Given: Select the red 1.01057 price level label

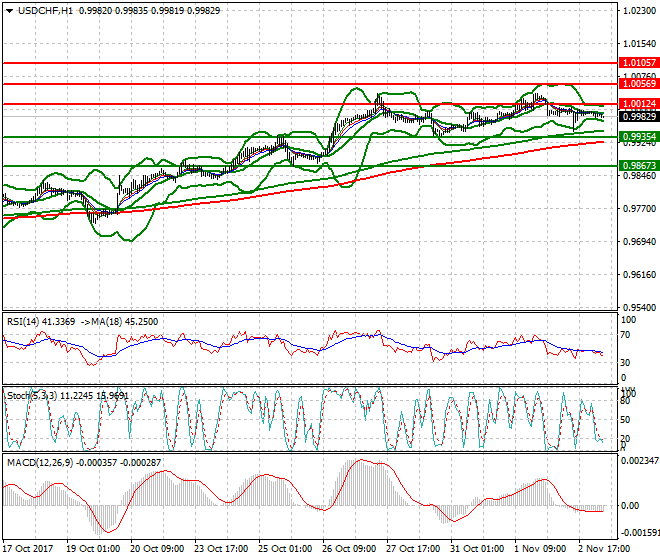Looking at the screenshot, I should [639, 63].
